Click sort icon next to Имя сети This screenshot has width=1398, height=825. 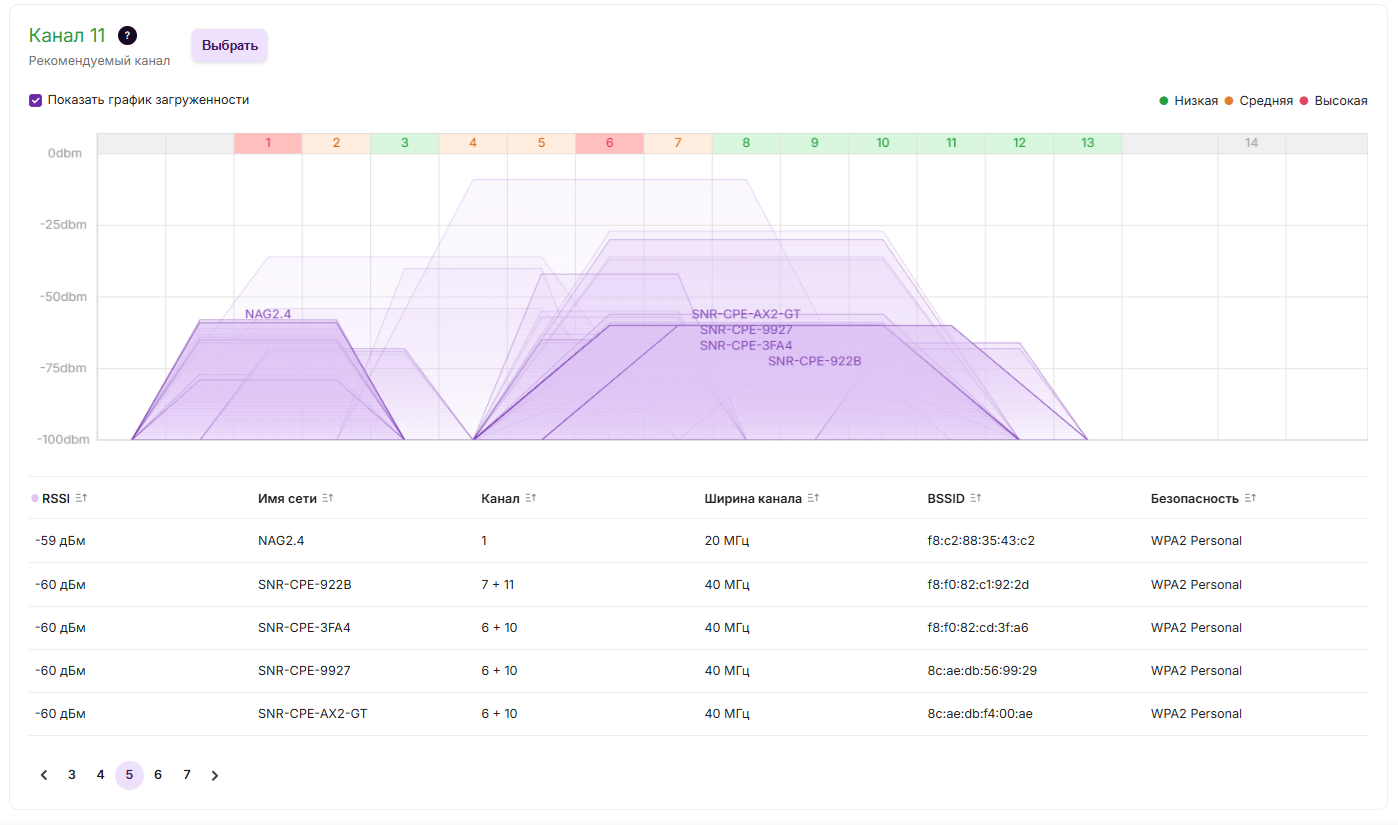tap(328, 498)
